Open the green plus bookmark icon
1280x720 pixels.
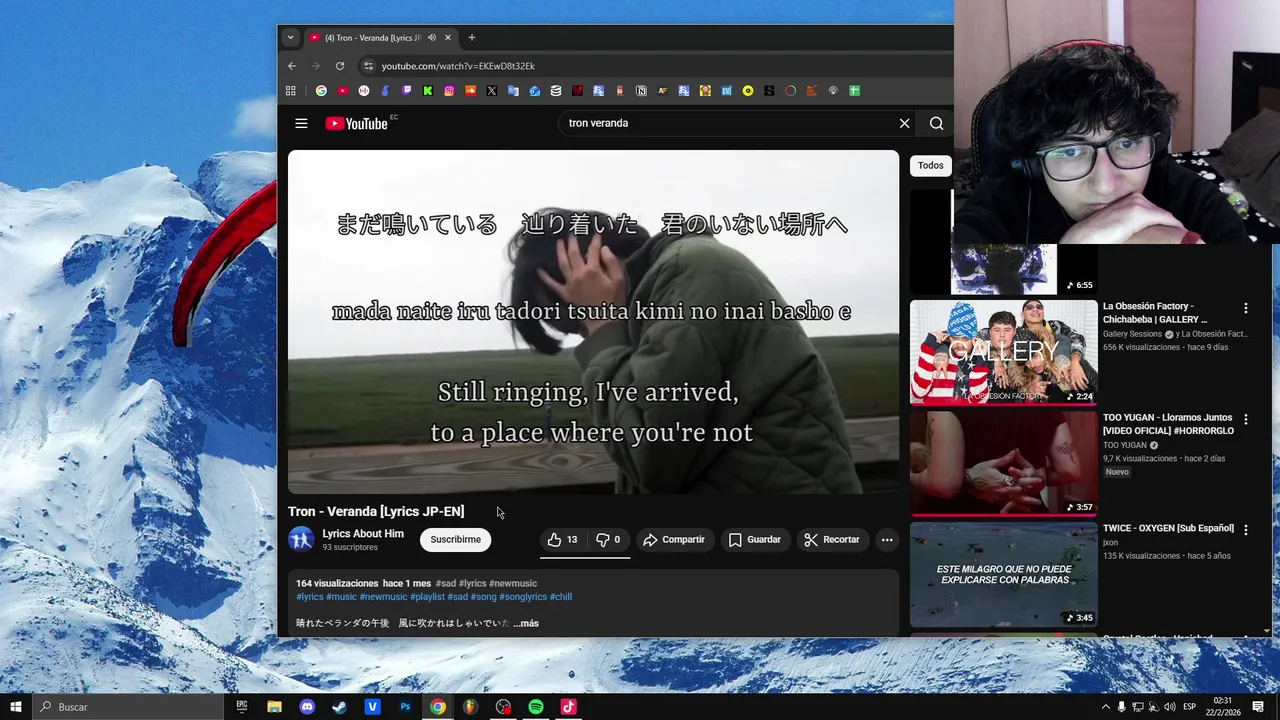(x=854, y=91)
